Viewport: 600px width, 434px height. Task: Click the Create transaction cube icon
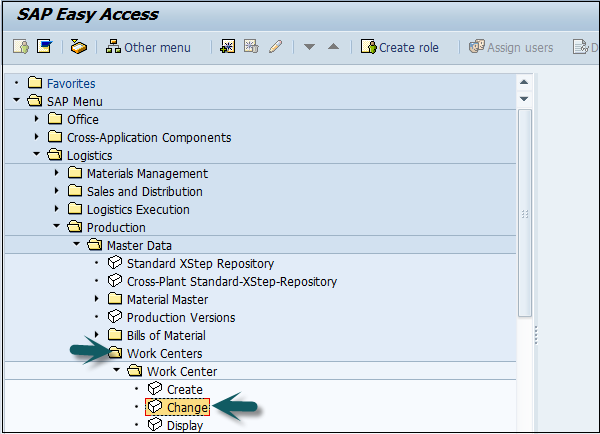point(154,390)
